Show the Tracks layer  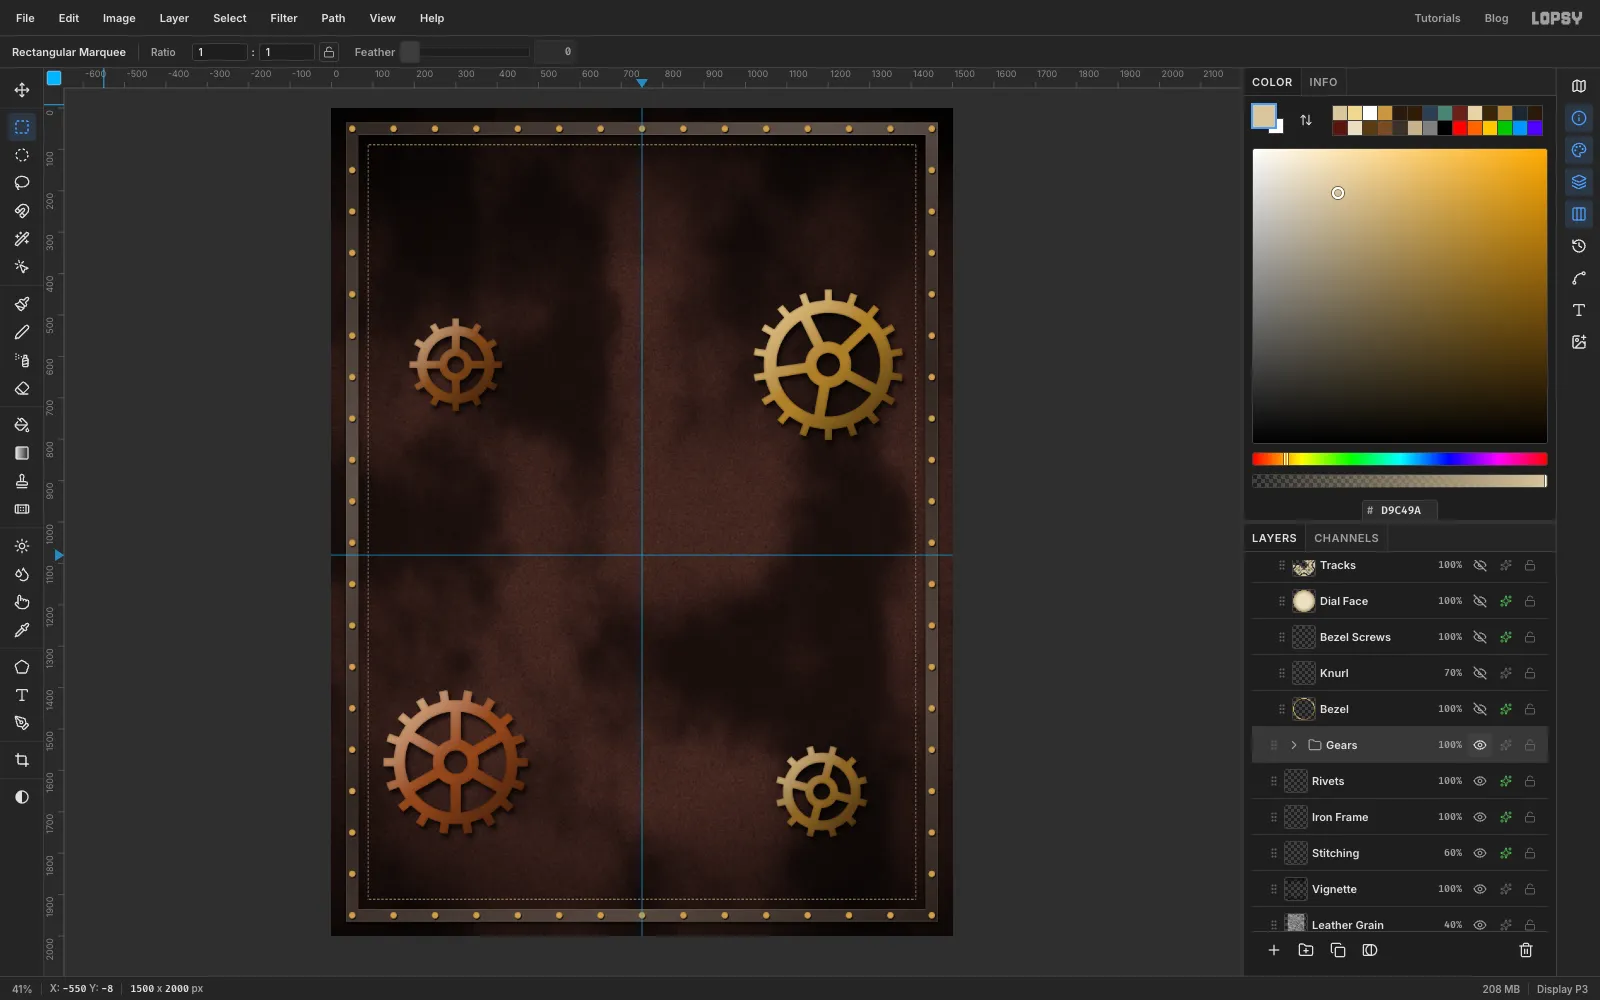pos(1480,565)
